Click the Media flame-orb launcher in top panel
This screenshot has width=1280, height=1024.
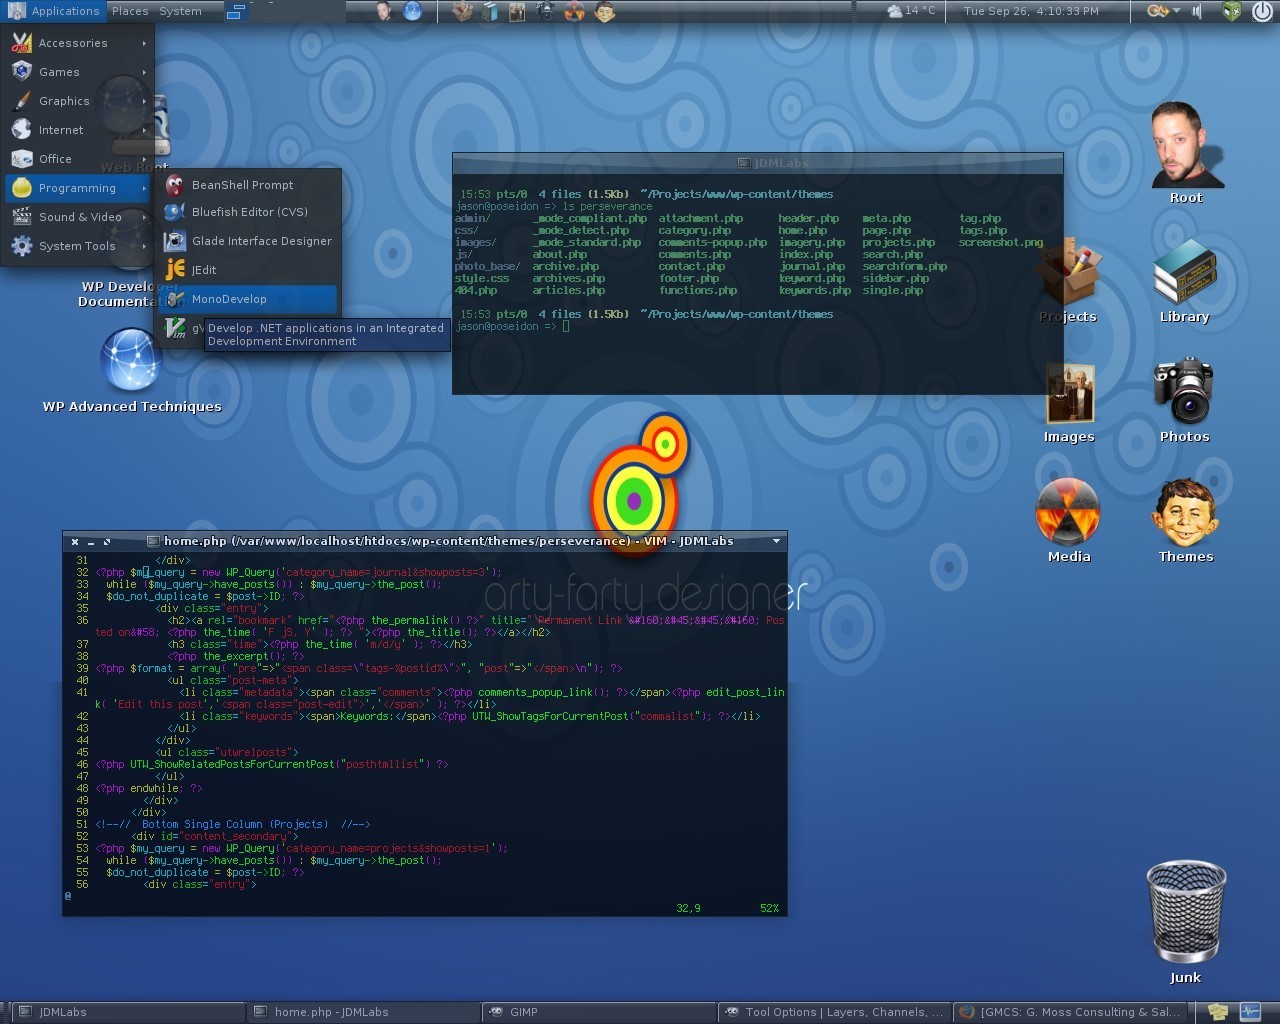click(574, 11)
